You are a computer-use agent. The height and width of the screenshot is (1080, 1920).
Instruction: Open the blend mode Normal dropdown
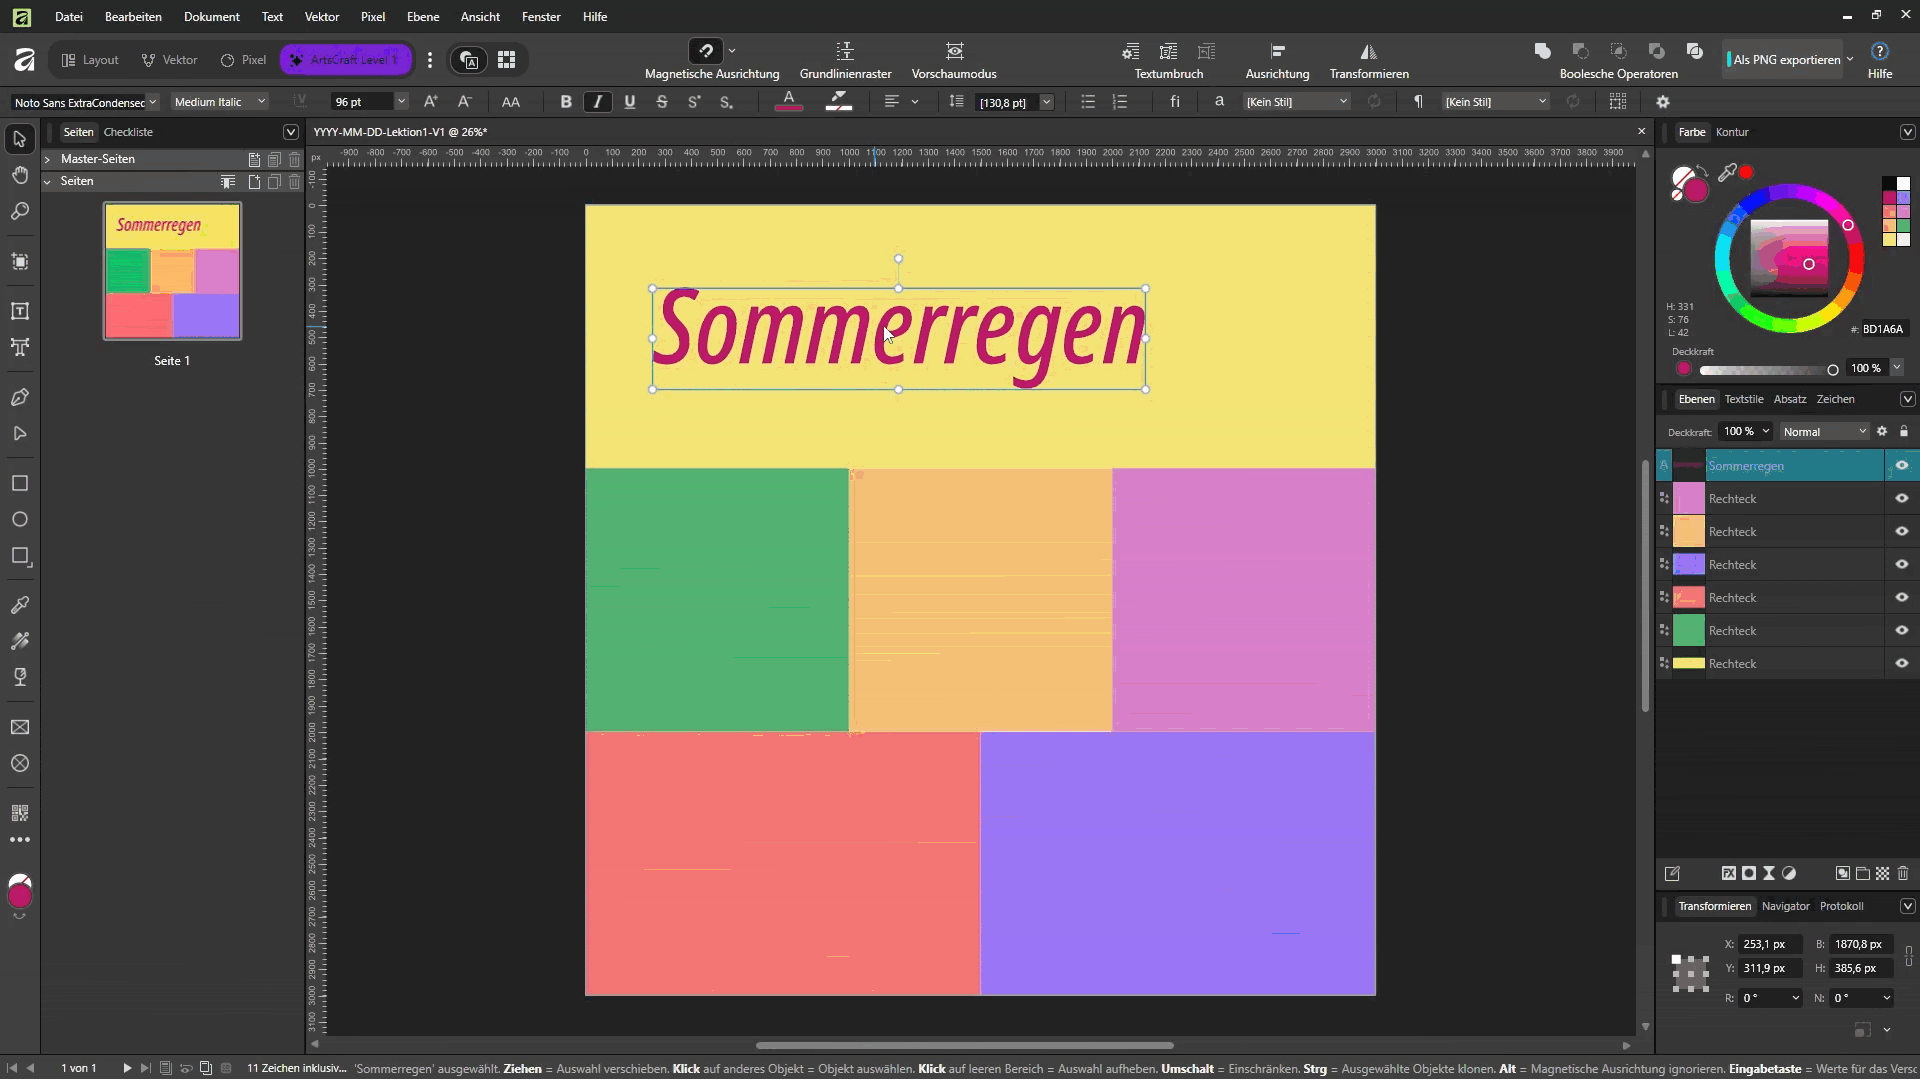[1824, 432]
